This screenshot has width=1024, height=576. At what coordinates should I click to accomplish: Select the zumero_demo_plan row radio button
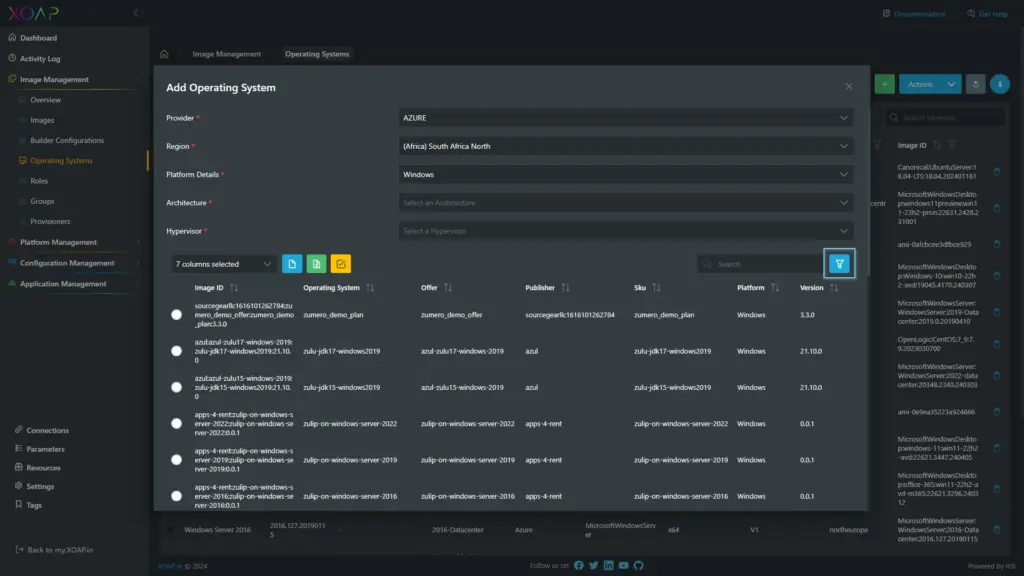pyautogui.click(x=176, y=315)
